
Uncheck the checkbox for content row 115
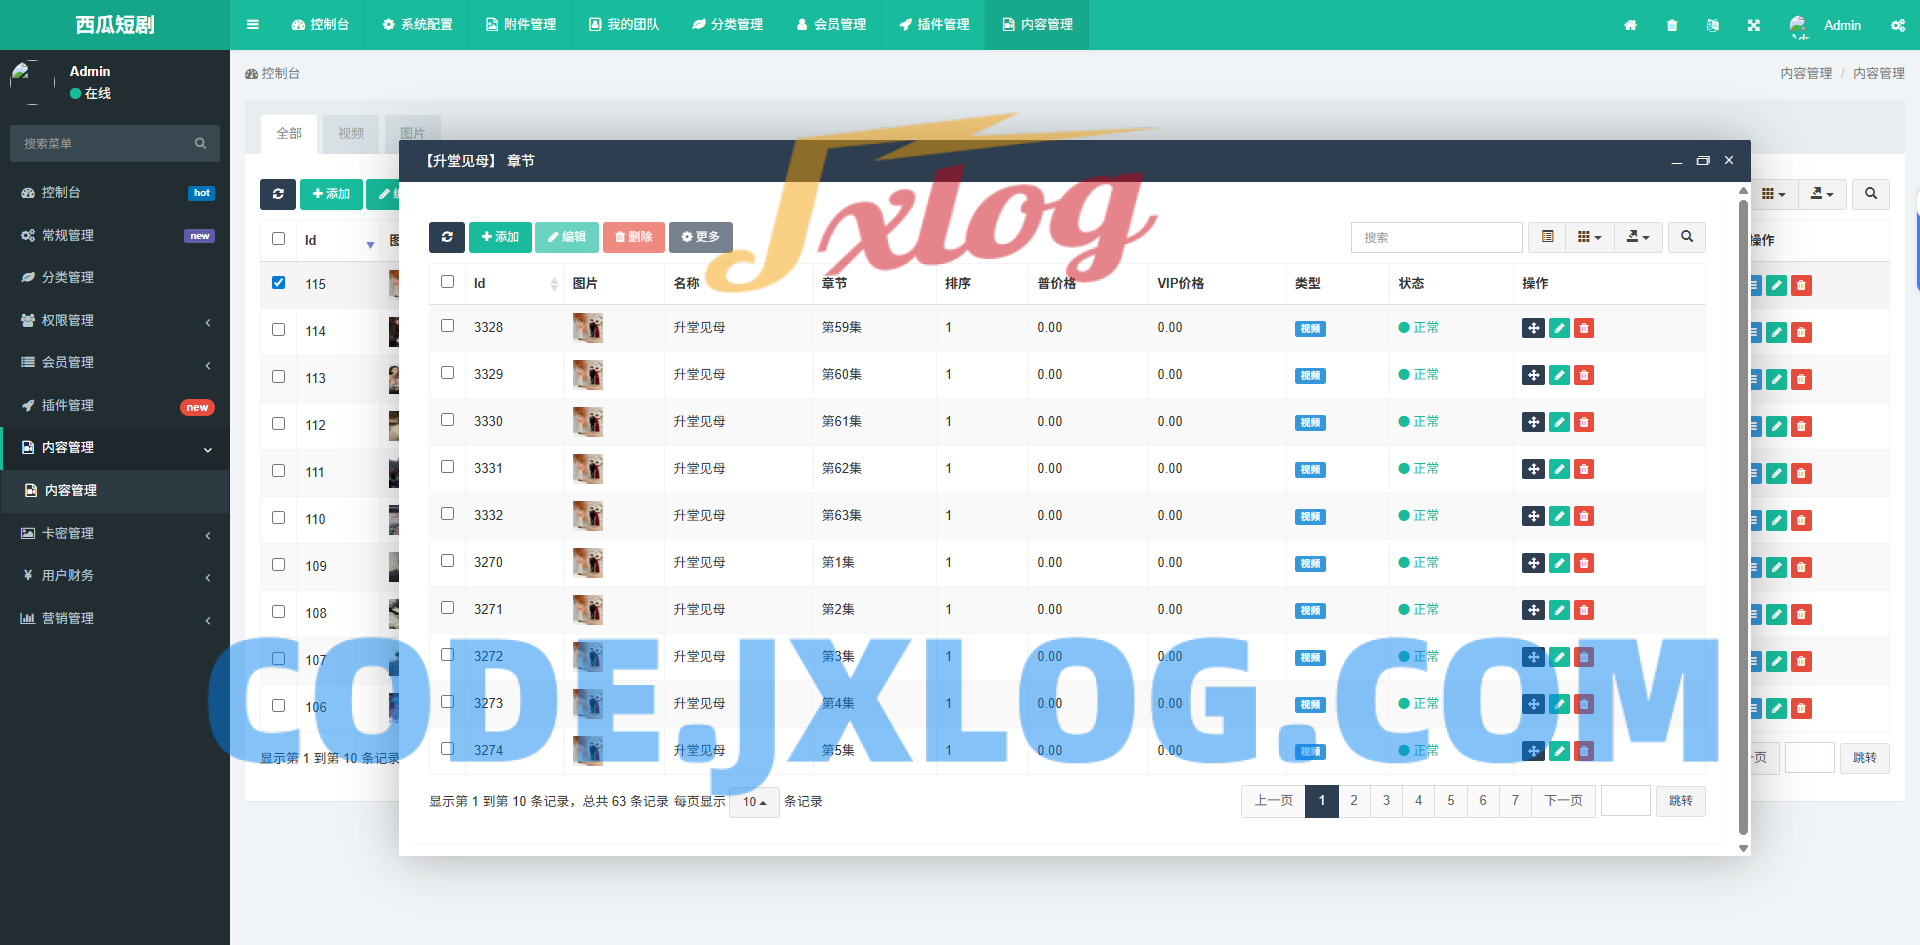point(278,283)
